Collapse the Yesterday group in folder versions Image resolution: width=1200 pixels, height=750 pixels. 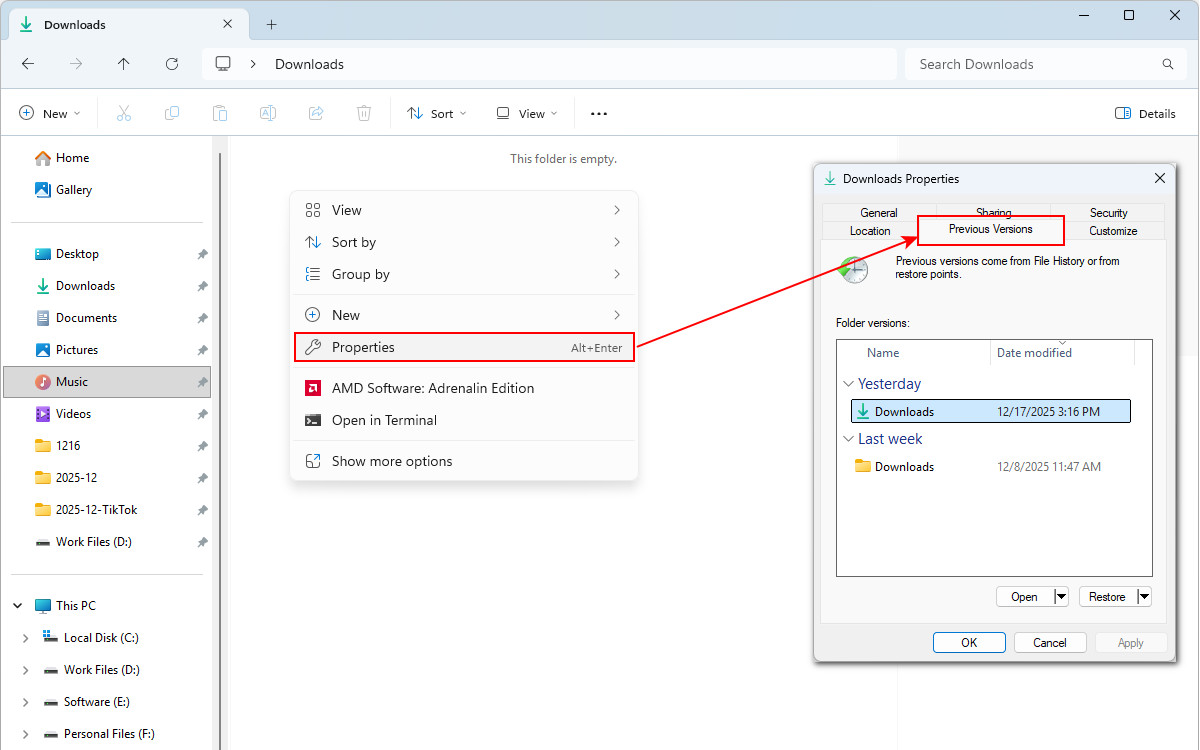[x=848, y=384]
